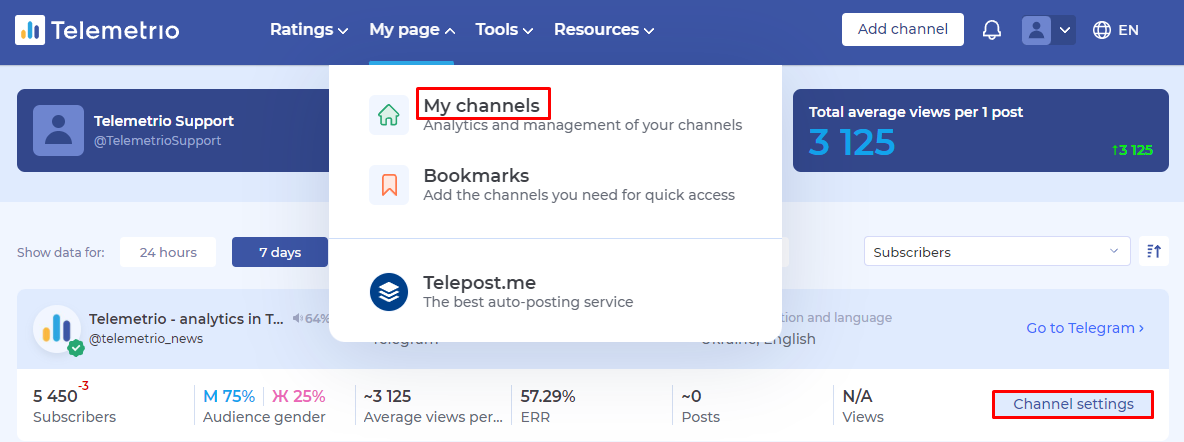
Task: Open the Subscribers sort dropdown
Action: pos(997,252)
